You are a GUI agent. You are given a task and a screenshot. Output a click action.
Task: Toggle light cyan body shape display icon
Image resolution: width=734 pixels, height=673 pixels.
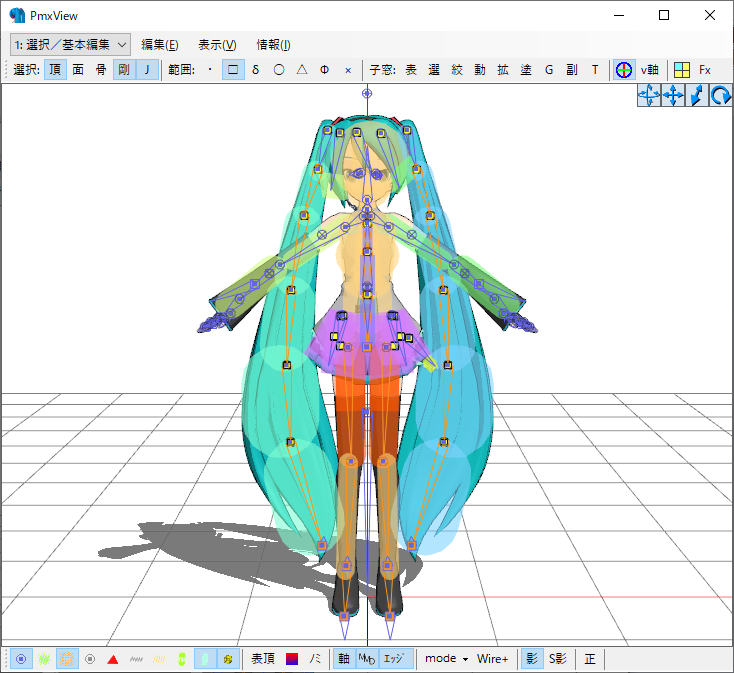coord(205,659)
